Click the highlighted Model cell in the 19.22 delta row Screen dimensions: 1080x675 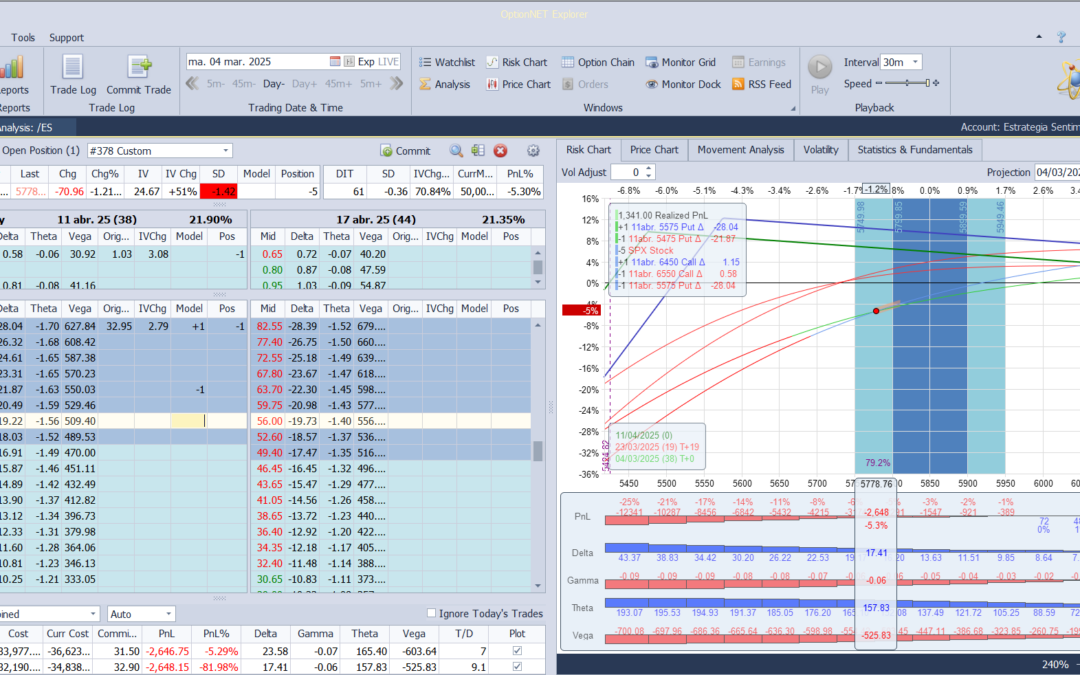click(x=188, y=421)
